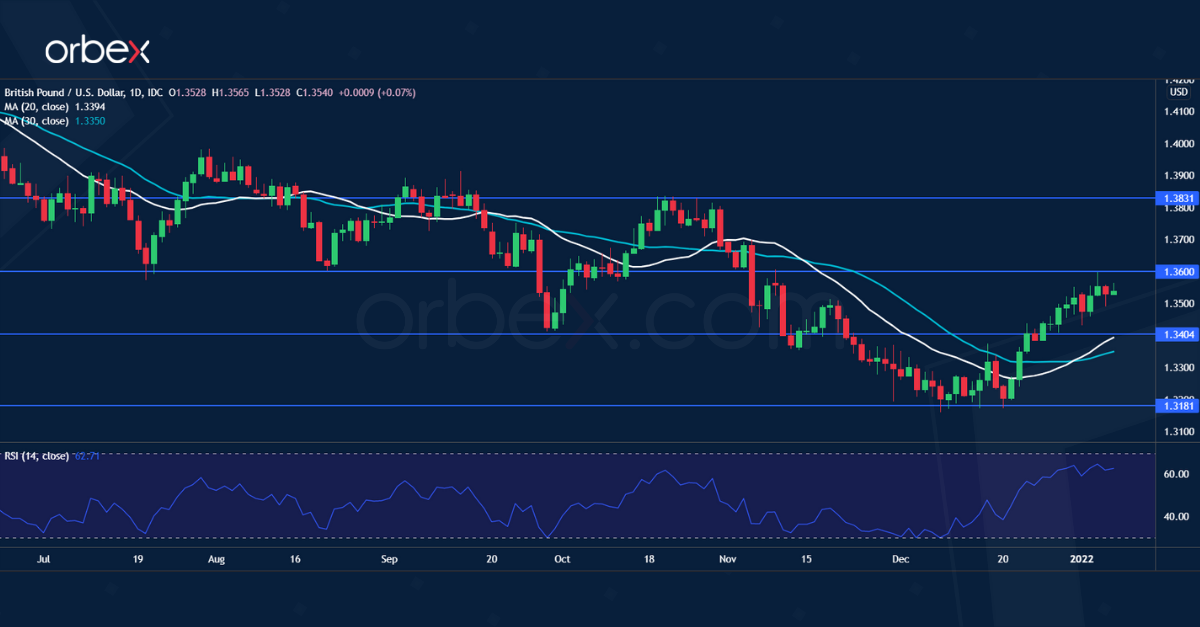Select the MA (20, close) indicator label
Screen dimensions: 1200x627
coord(35,106)
